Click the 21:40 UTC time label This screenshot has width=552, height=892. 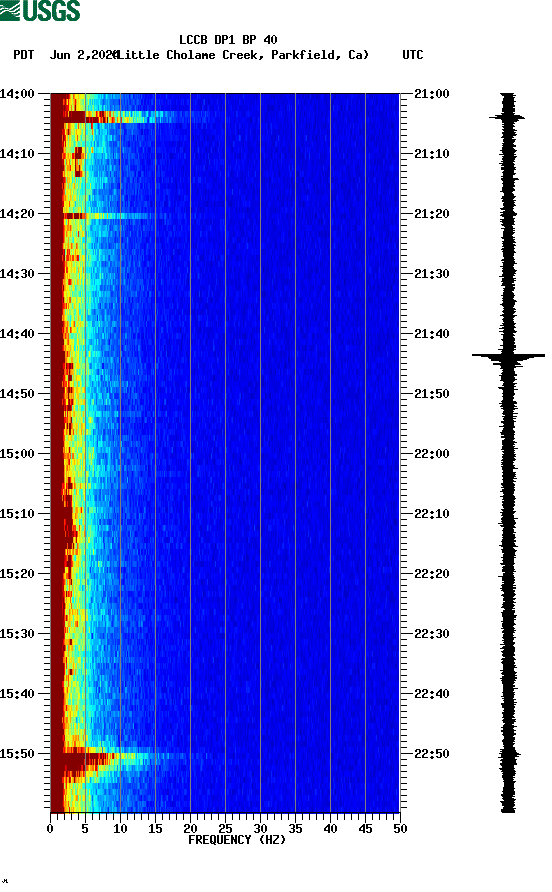[432, 334]
